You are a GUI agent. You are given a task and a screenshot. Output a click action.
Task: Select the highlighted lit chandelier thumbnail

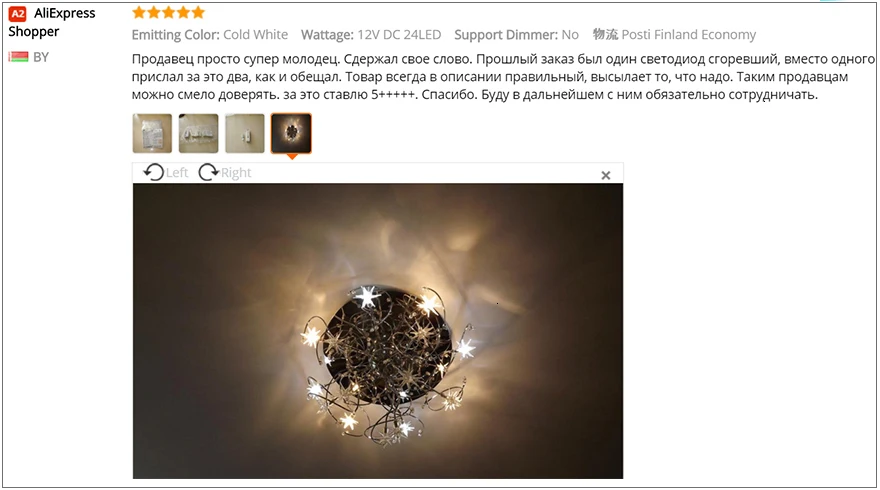coord(291,134)
